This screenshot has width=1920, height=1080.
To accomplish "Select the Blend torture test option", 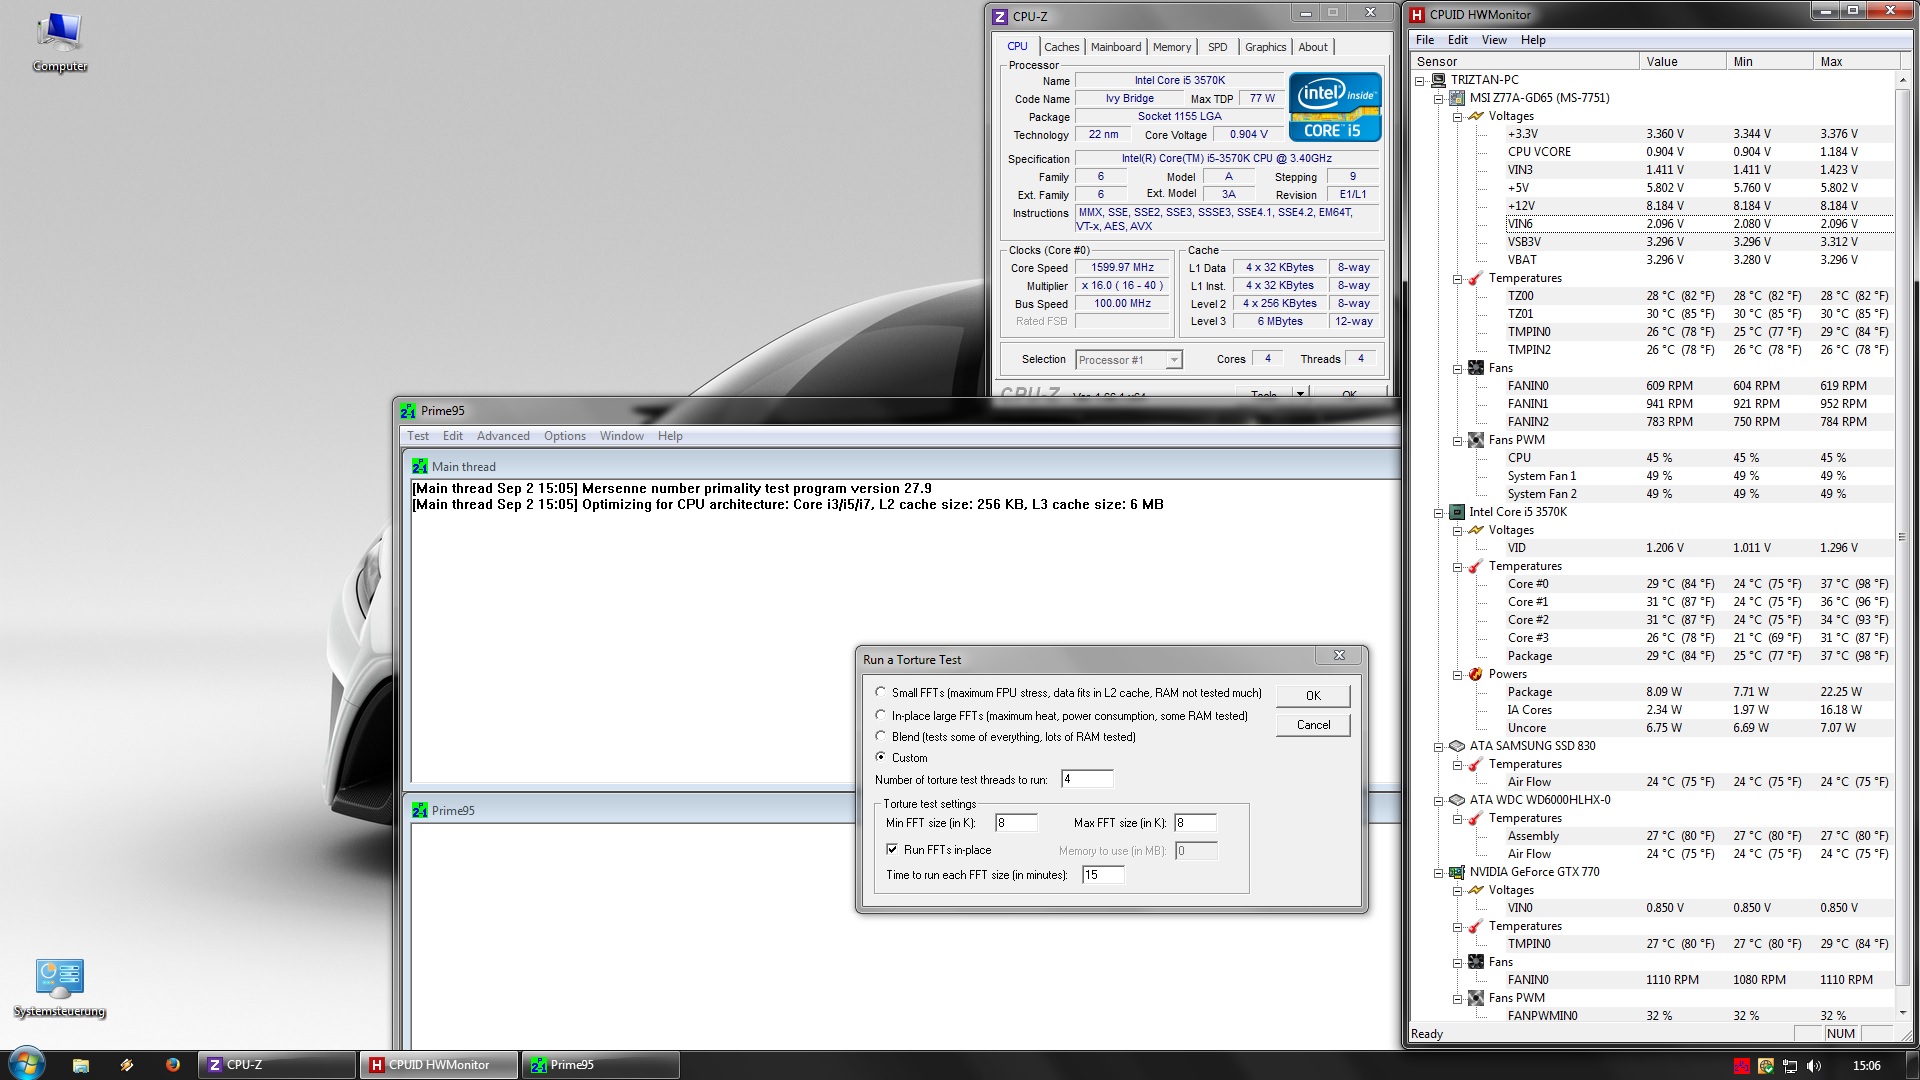I will (881, 736).
